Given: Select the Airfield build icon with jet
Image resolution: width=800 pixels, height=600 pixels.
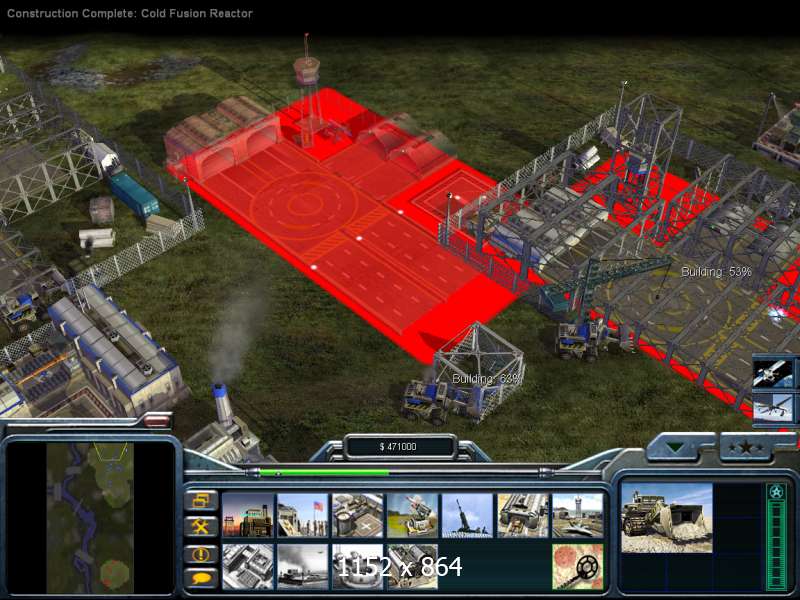Looking at the screenshot, I should pos(578,515).
